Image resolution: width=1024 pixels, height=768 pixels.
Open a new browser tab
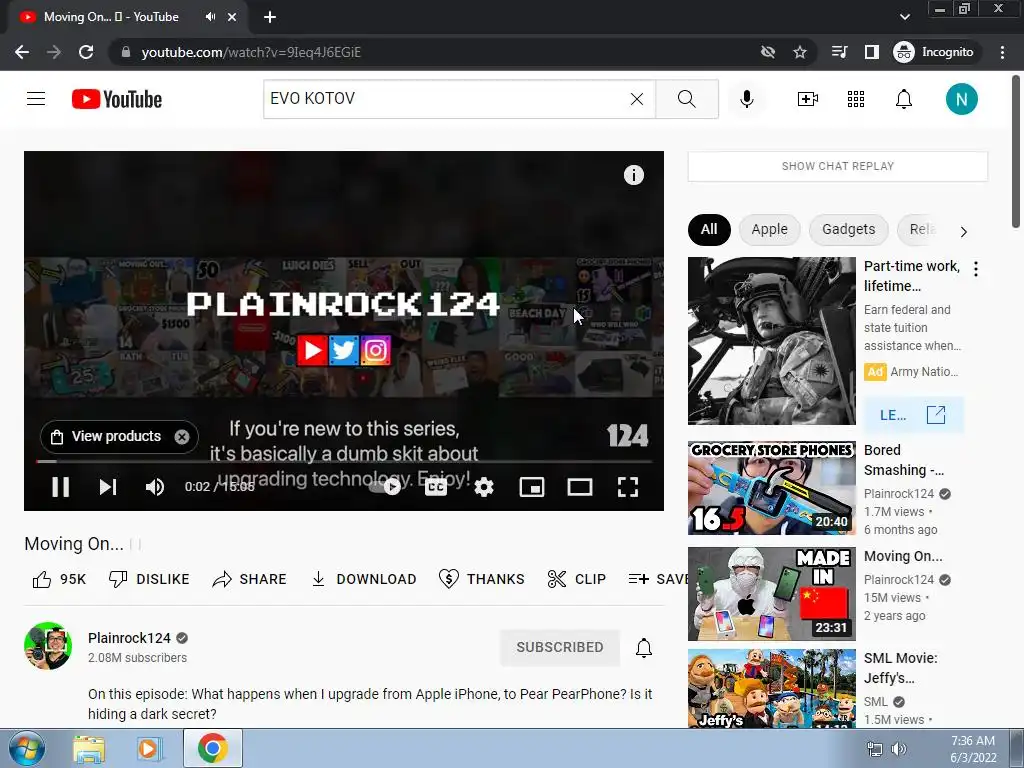pyautogui.click(x=270, y=17)
